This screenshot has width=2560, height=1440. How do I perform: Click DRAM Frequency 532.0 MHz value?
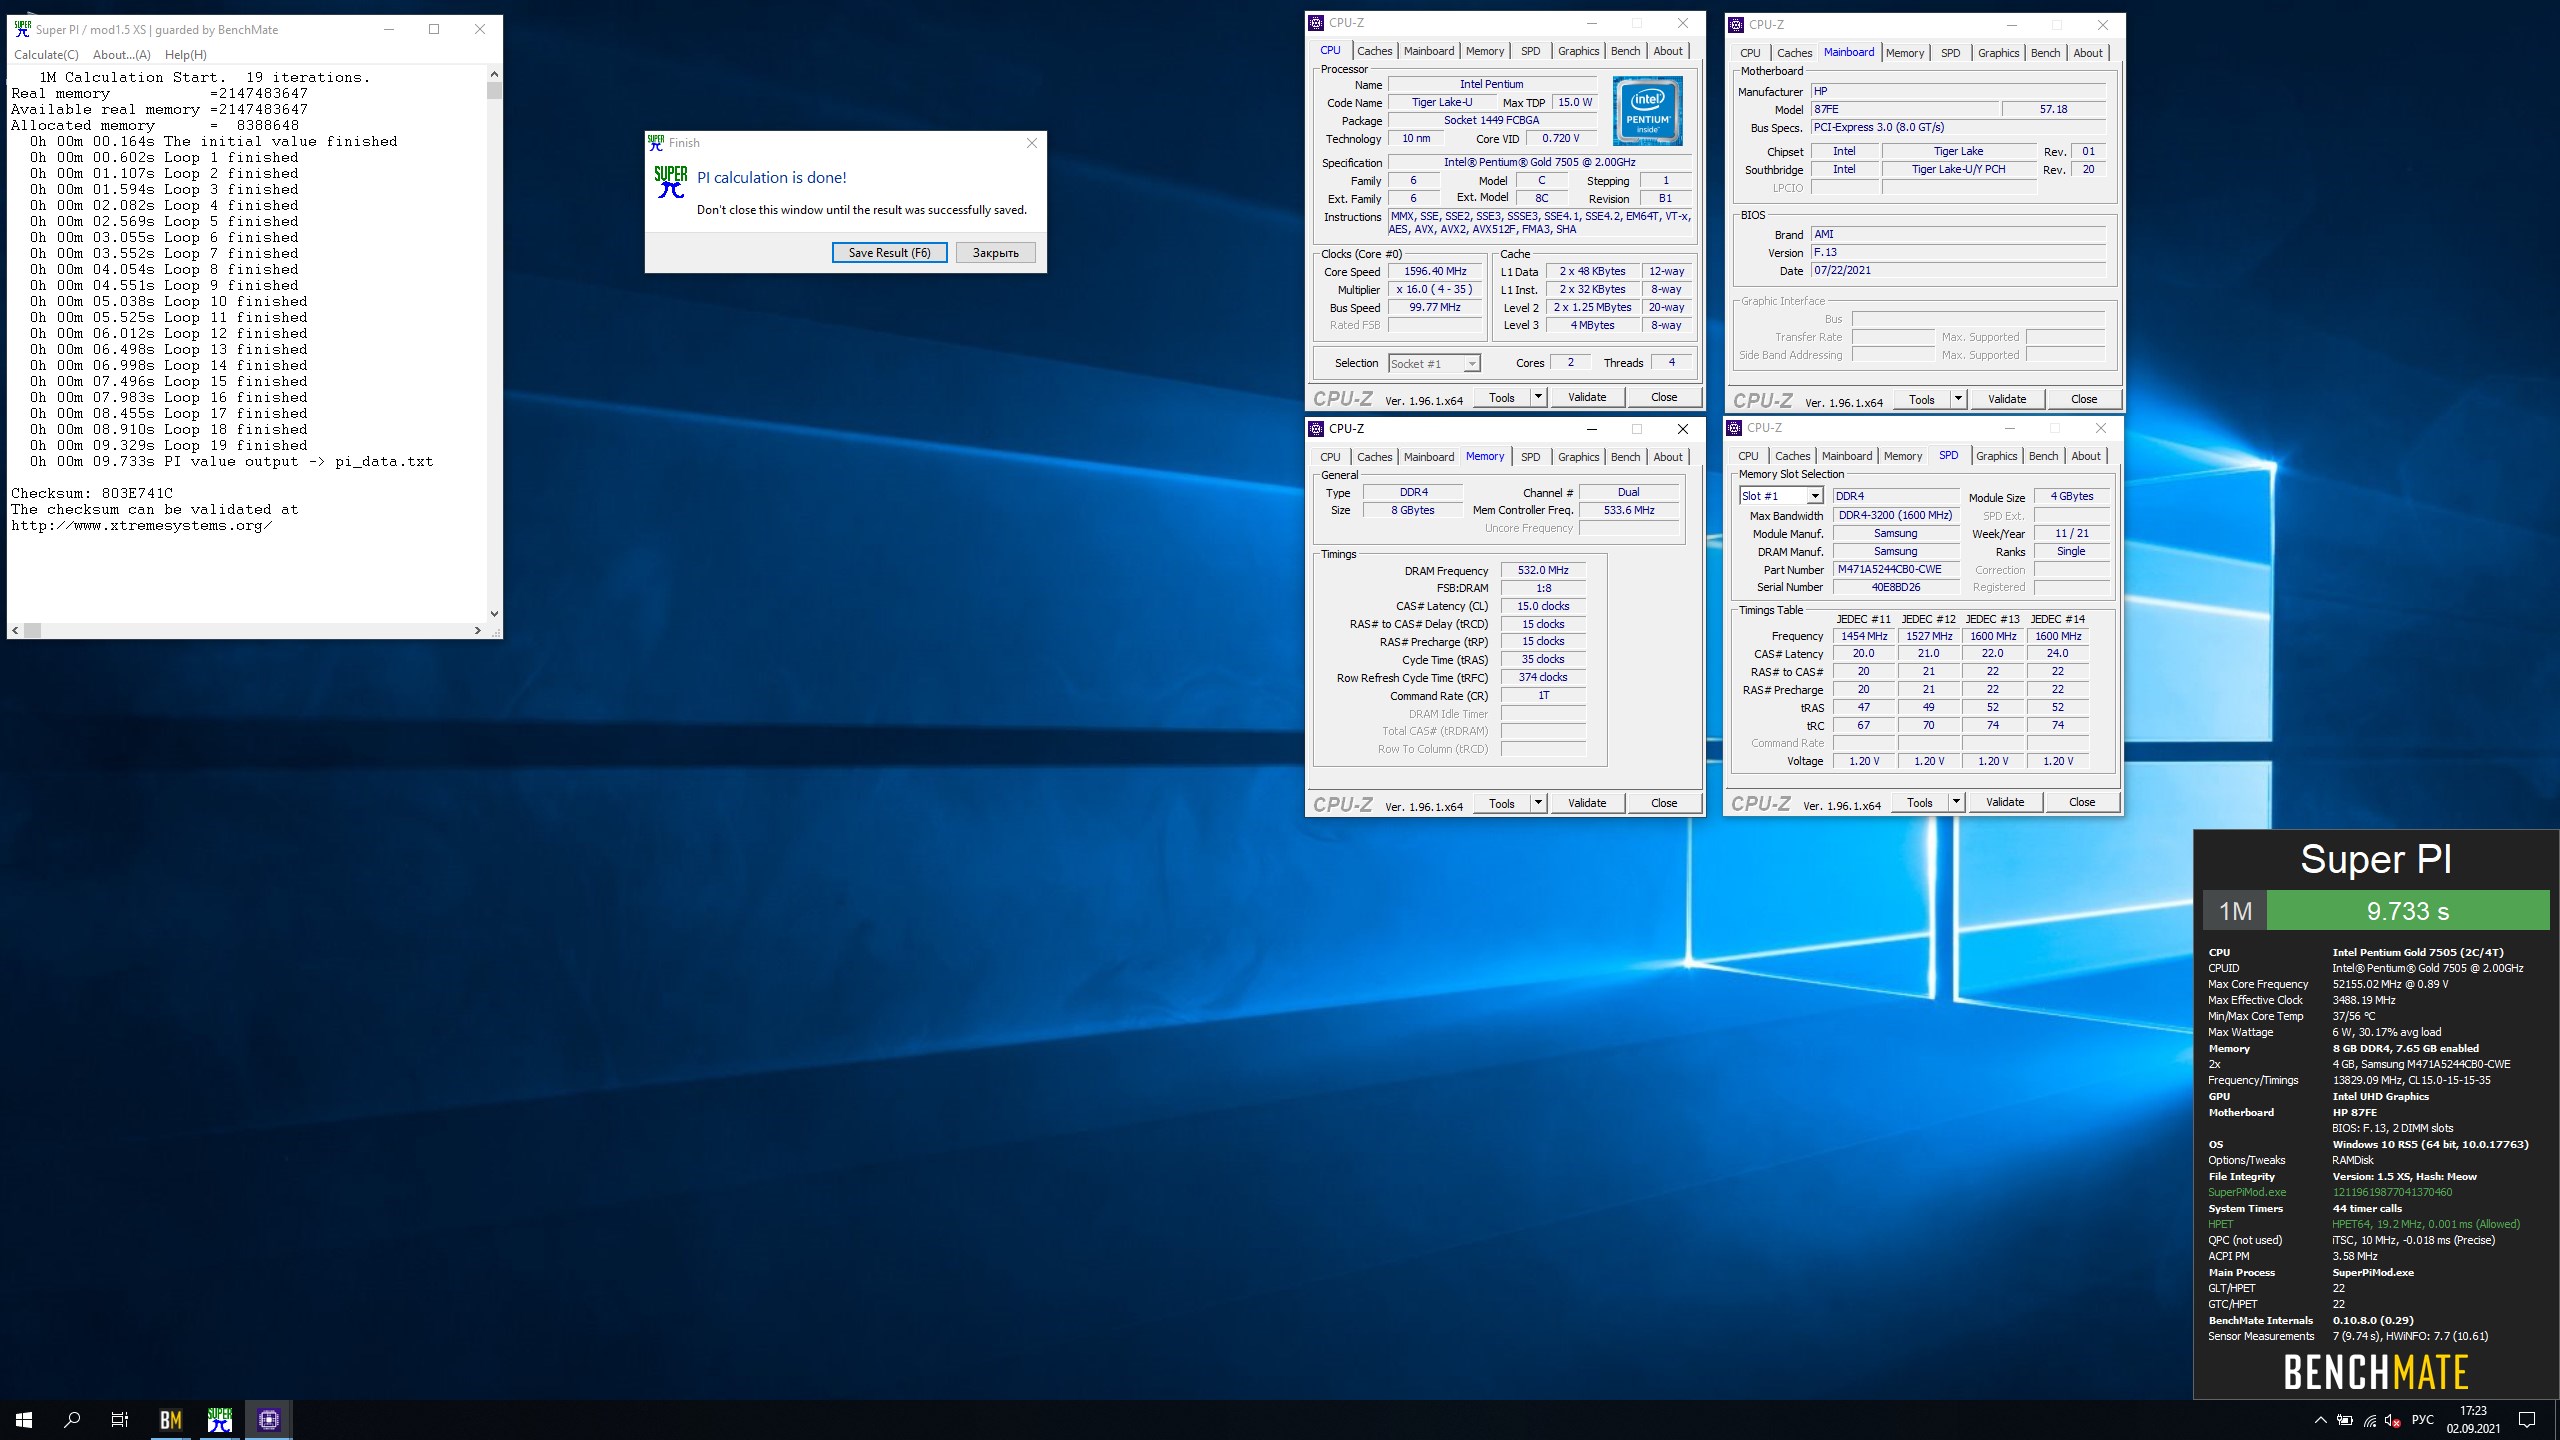click(1543, 571)
